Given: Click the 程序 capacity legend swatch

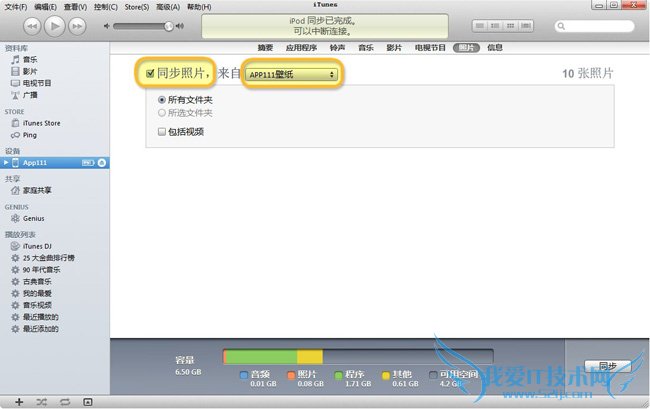Looking at the screenshot, I should (338, 375).
